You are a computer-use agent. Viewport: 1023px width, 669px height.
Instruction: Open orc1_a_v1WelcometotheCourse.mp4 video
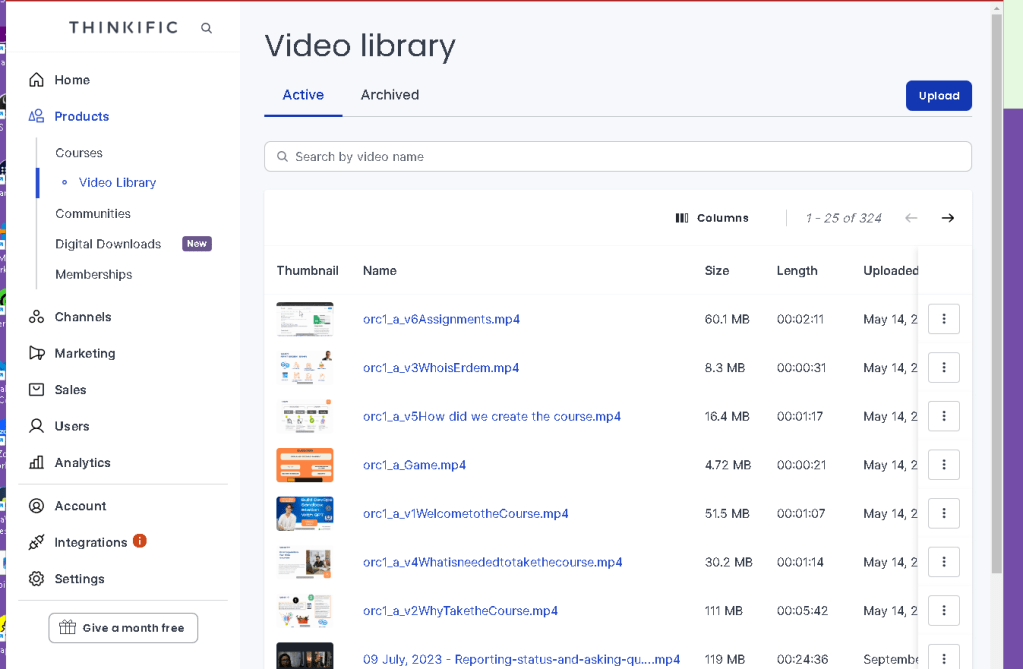[x=465, y=514]
